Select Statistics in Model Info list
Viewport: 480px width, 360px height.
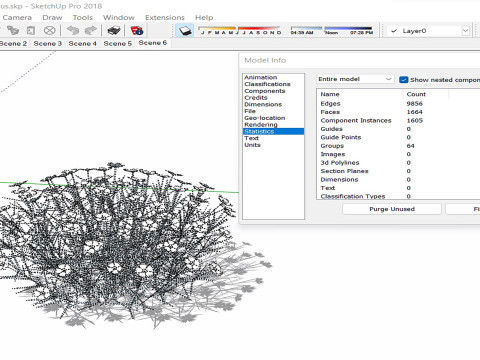(x=273, y=131)
